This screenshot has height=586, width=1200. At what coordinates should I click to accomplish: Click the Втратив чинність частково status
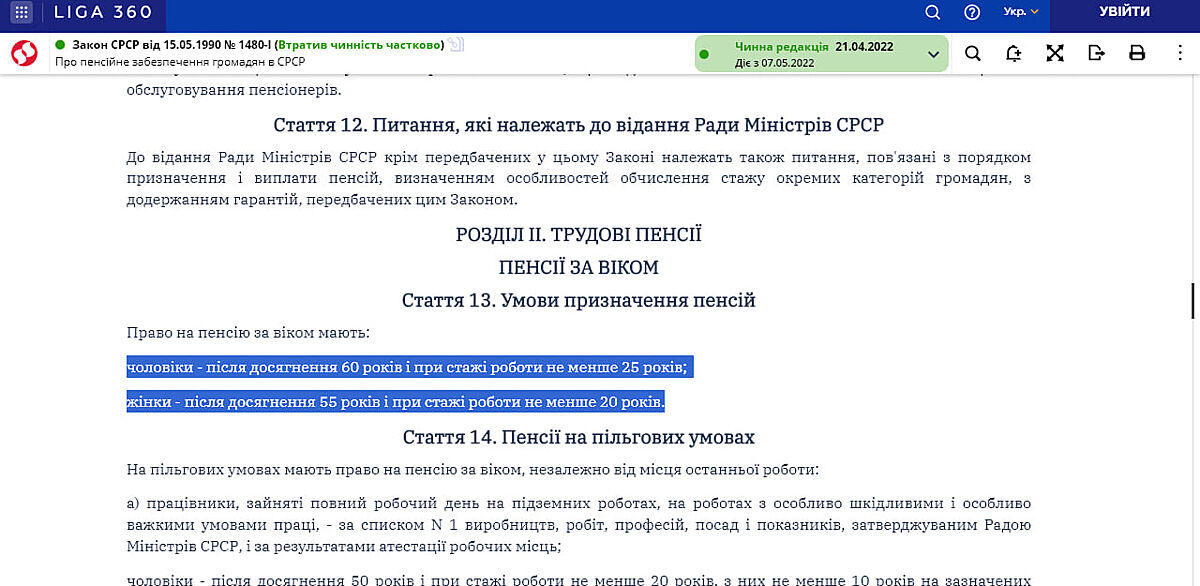point(360,45)
